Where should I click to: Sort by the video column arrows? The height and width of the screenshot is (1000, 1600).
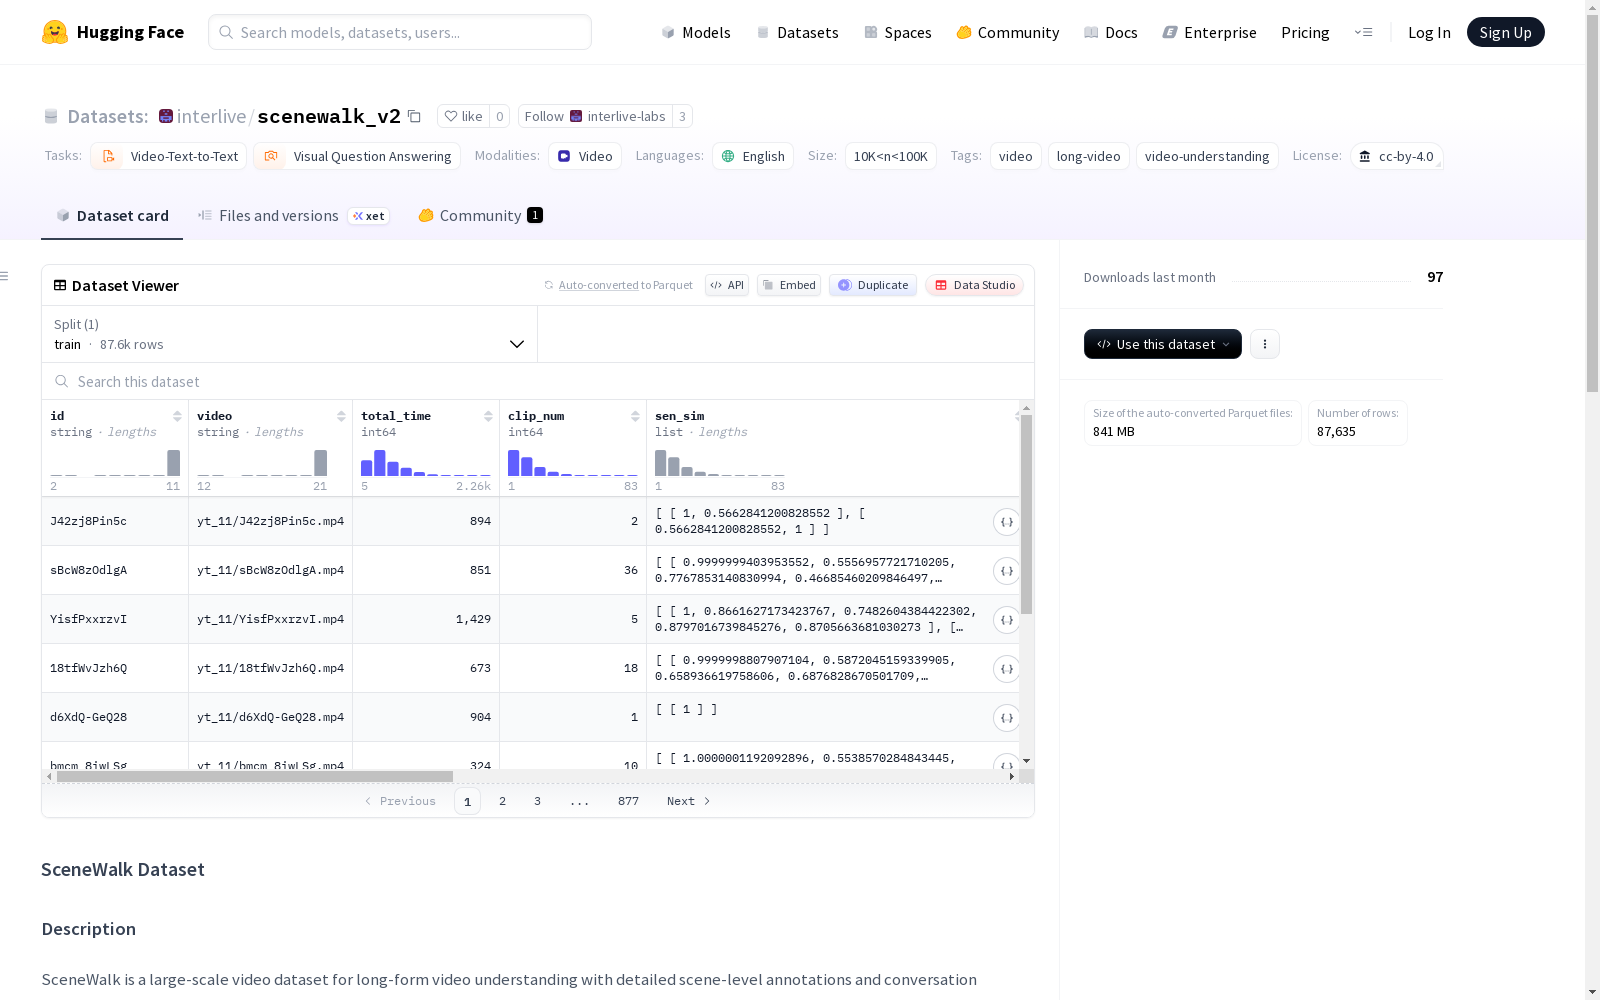(x=341, y=416)
